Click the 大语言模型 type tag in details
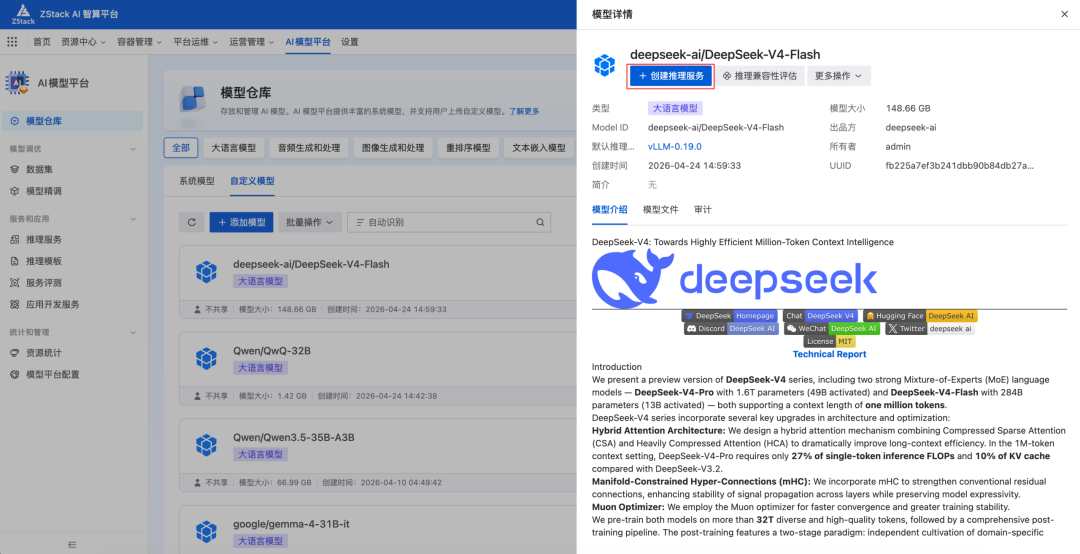The image size is (1080, 554). [x=675, y=108]
